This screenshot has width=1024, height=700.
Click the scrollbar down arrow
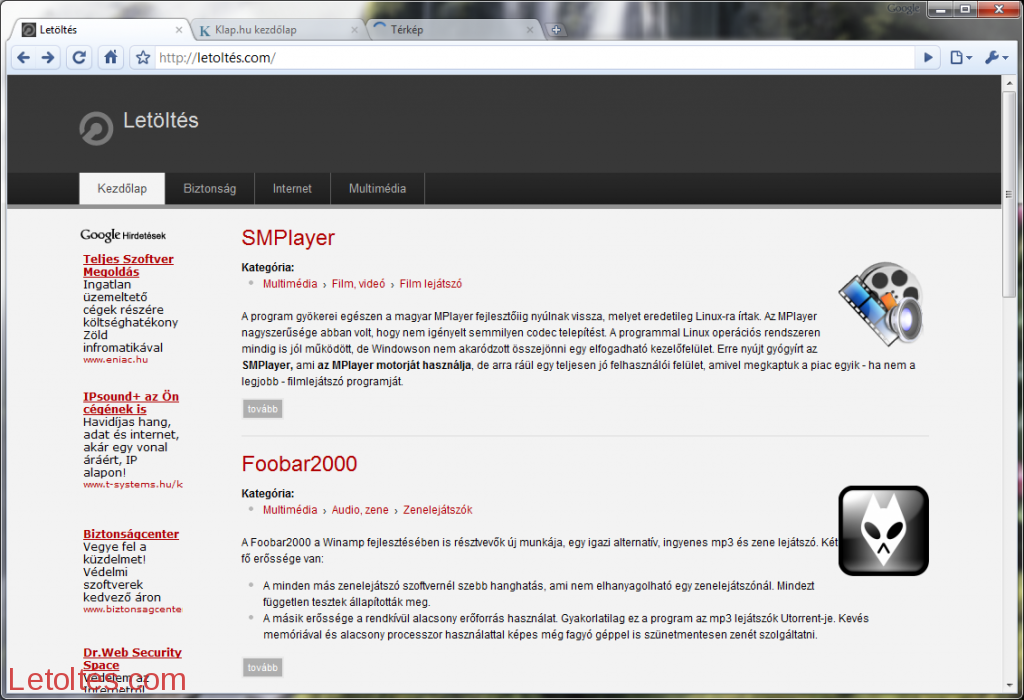(x=1009, y=686)
